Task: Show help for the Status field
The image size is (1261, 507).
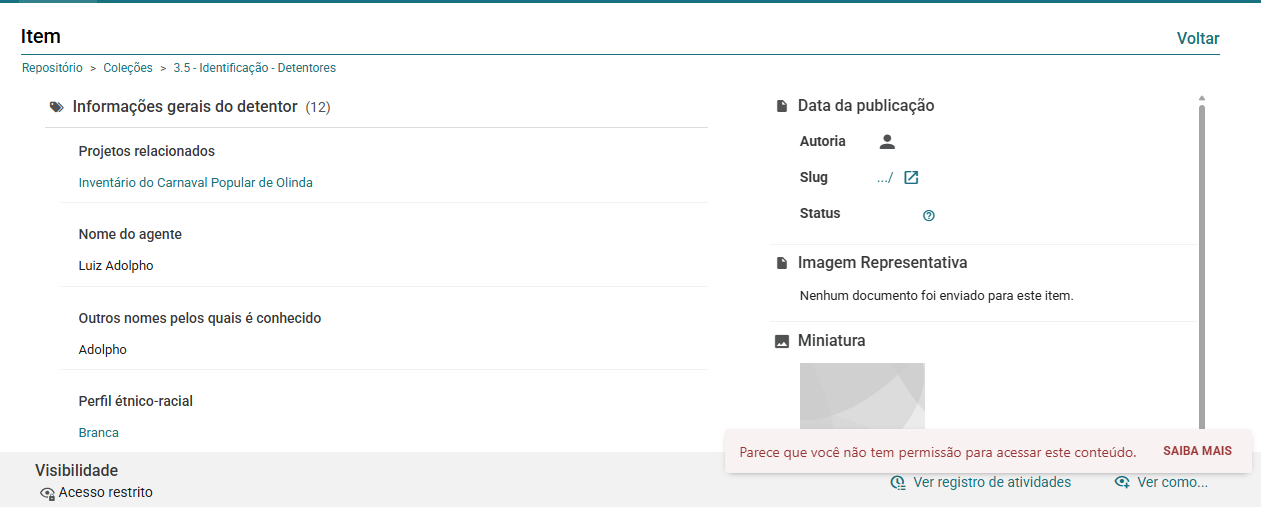Action: pos(929,215)
